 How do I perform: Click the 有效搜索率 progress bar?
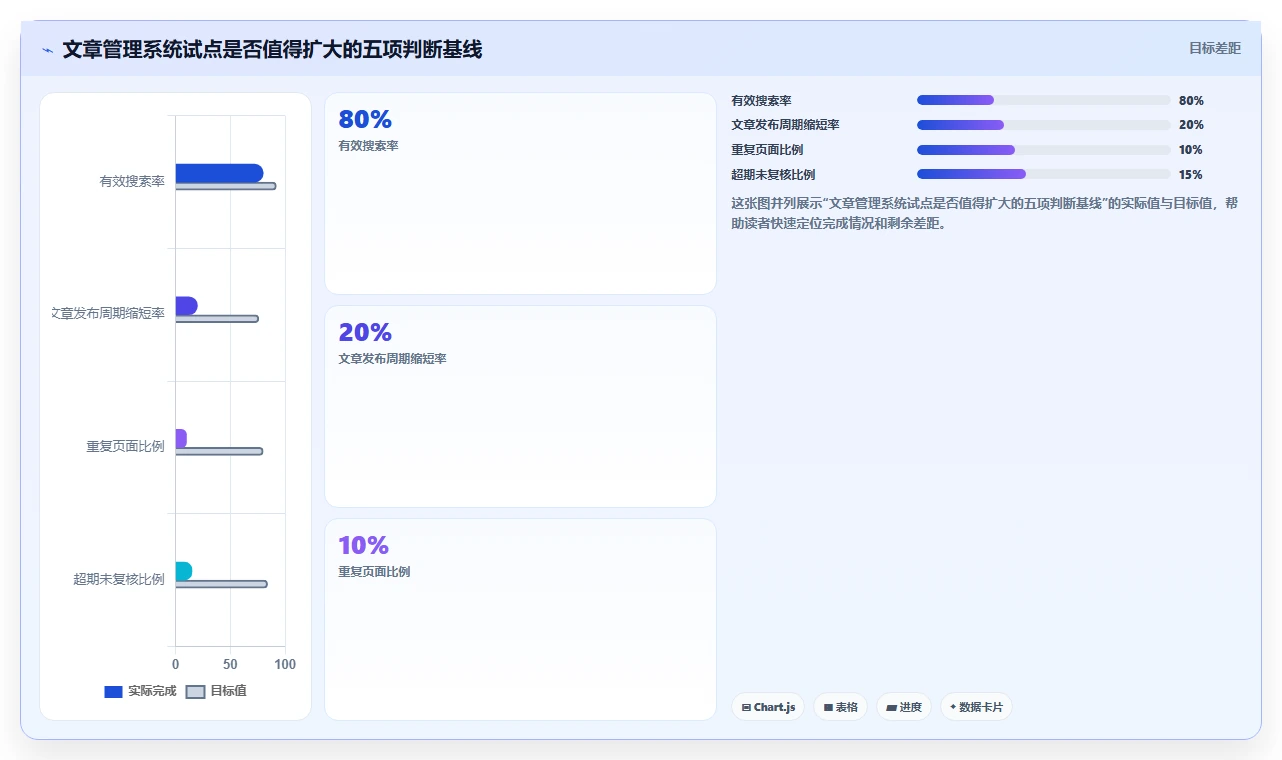tap(1043, 100)
